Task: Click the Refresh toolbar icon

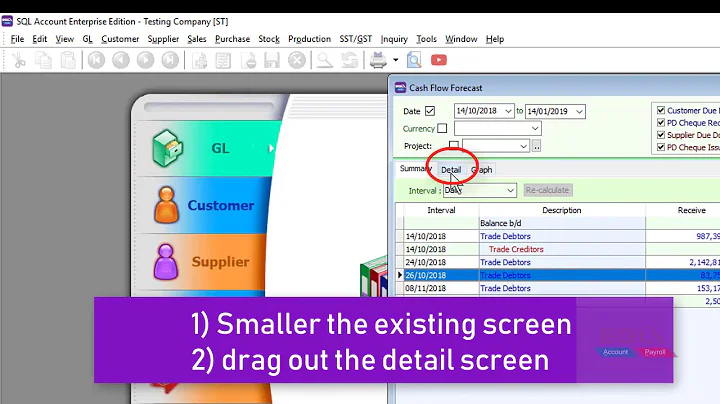Action: click(x=350, y=60)
